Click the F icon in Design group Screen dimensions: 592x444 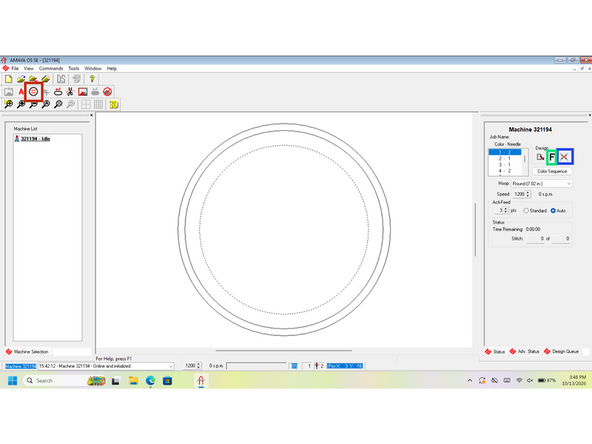pos(552,157)
